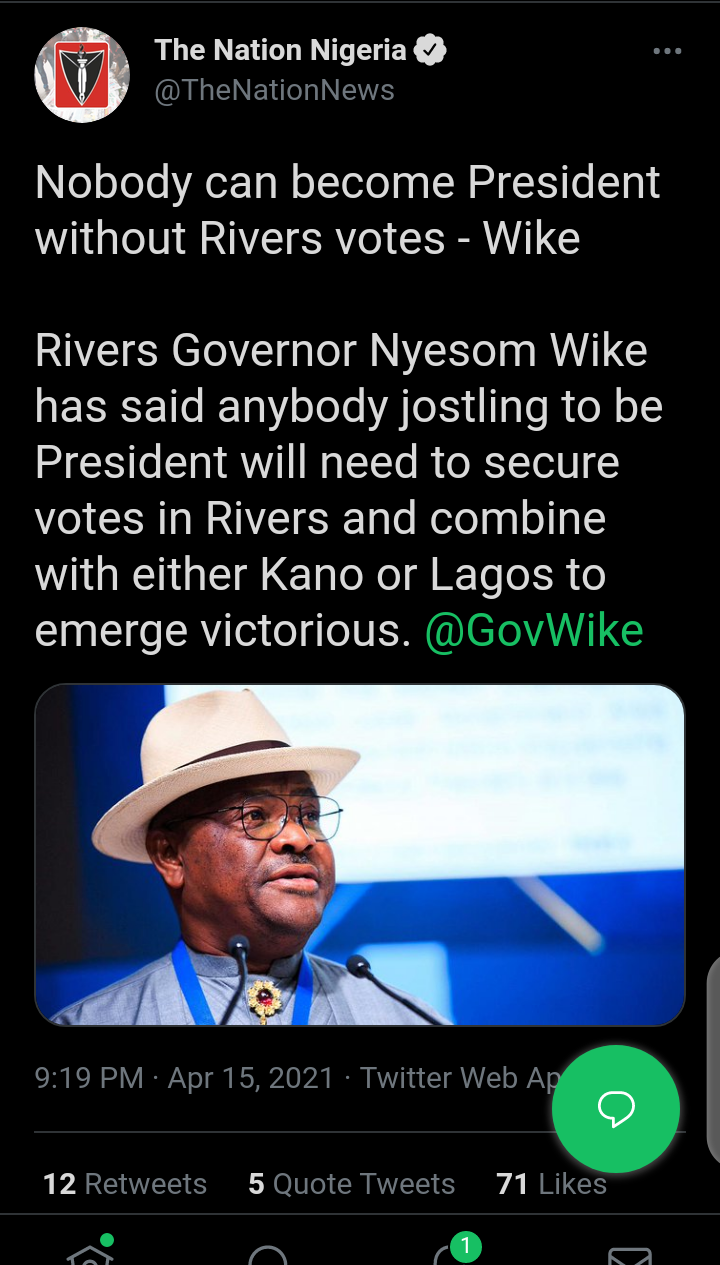Screen dimensions: 720x1265
Task: Open the Twitter Web App source label
Action: tap(460, 1077)
